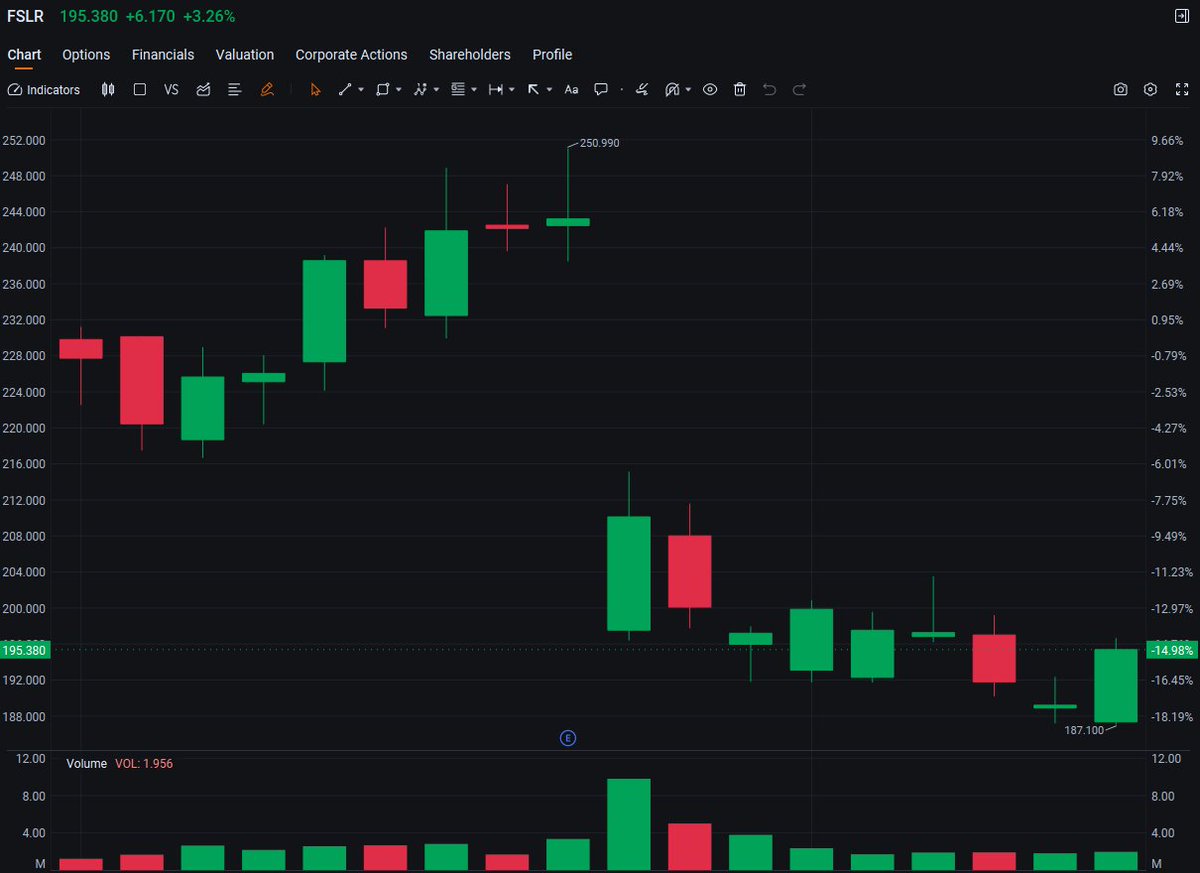Click the square layout icon
Viewport: 1200px width, 873px height.
tap(140, 89)
